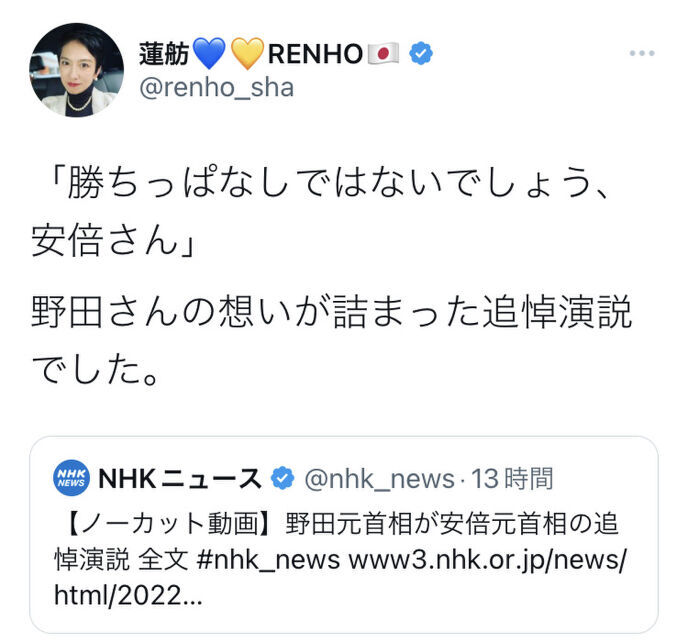Click the blue verified badge beside RENHO

tap(421, 53)
